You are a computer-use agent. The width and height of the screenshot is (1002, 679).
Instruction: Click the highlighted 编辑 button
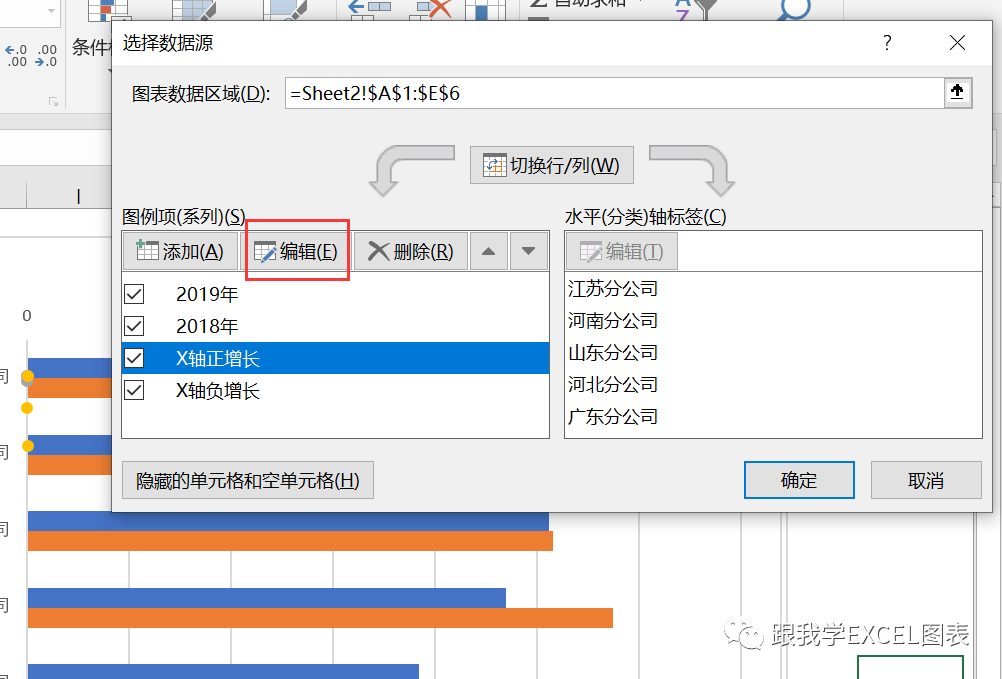[x=297, y=251]
